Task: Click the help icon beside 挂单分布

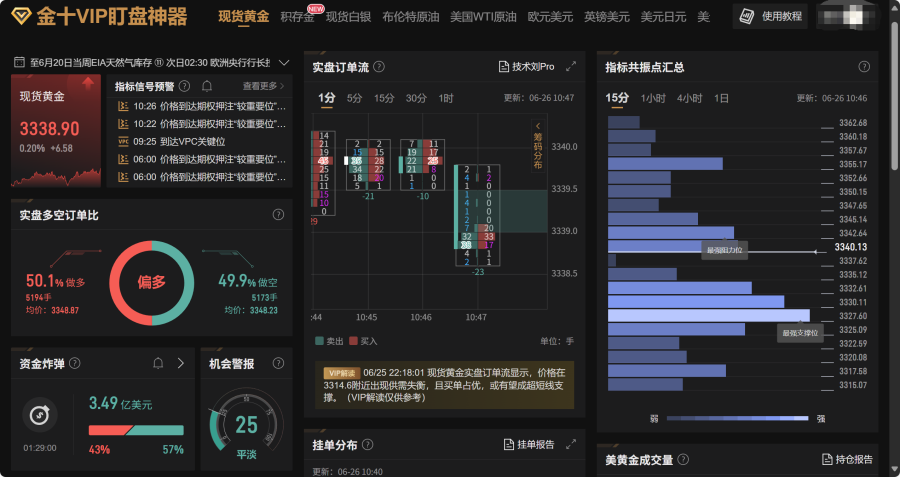Action: point(368,444)
